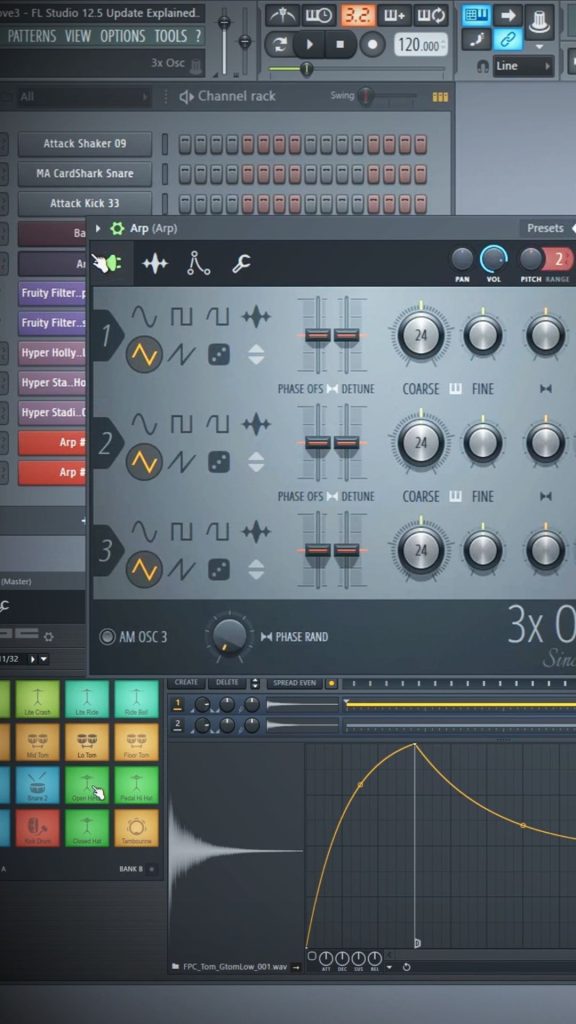Select square wave shape for oscillator 1

click(182, 317)
